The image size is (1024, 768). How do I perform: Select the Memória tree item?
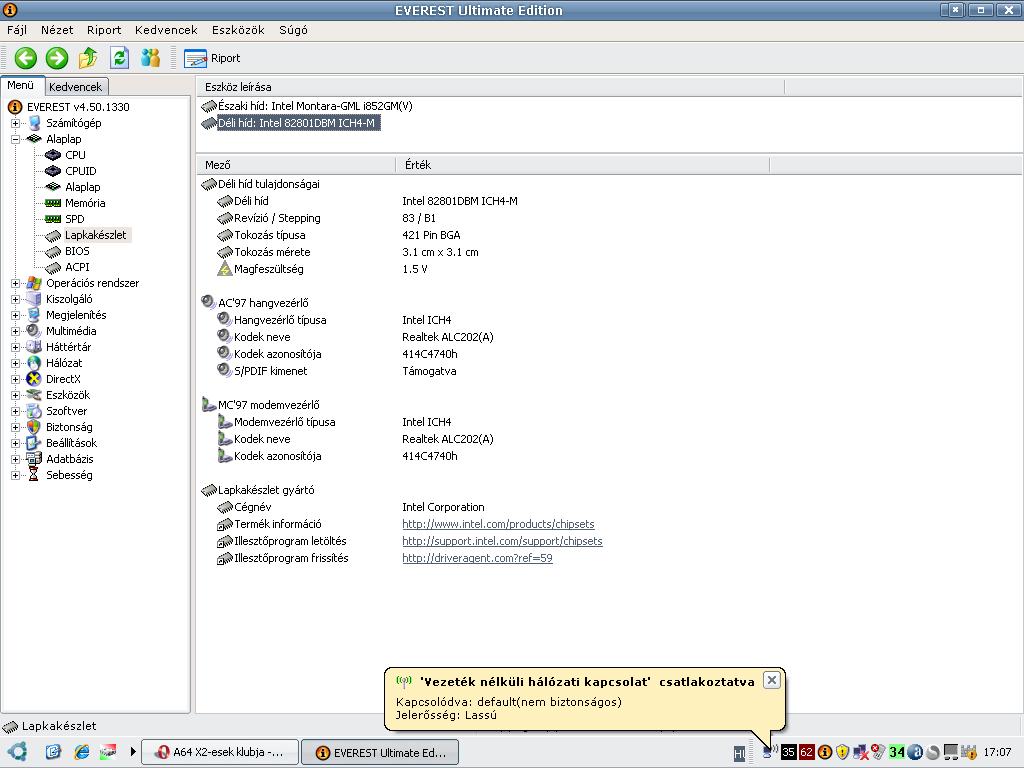click(x=85, y=203)
